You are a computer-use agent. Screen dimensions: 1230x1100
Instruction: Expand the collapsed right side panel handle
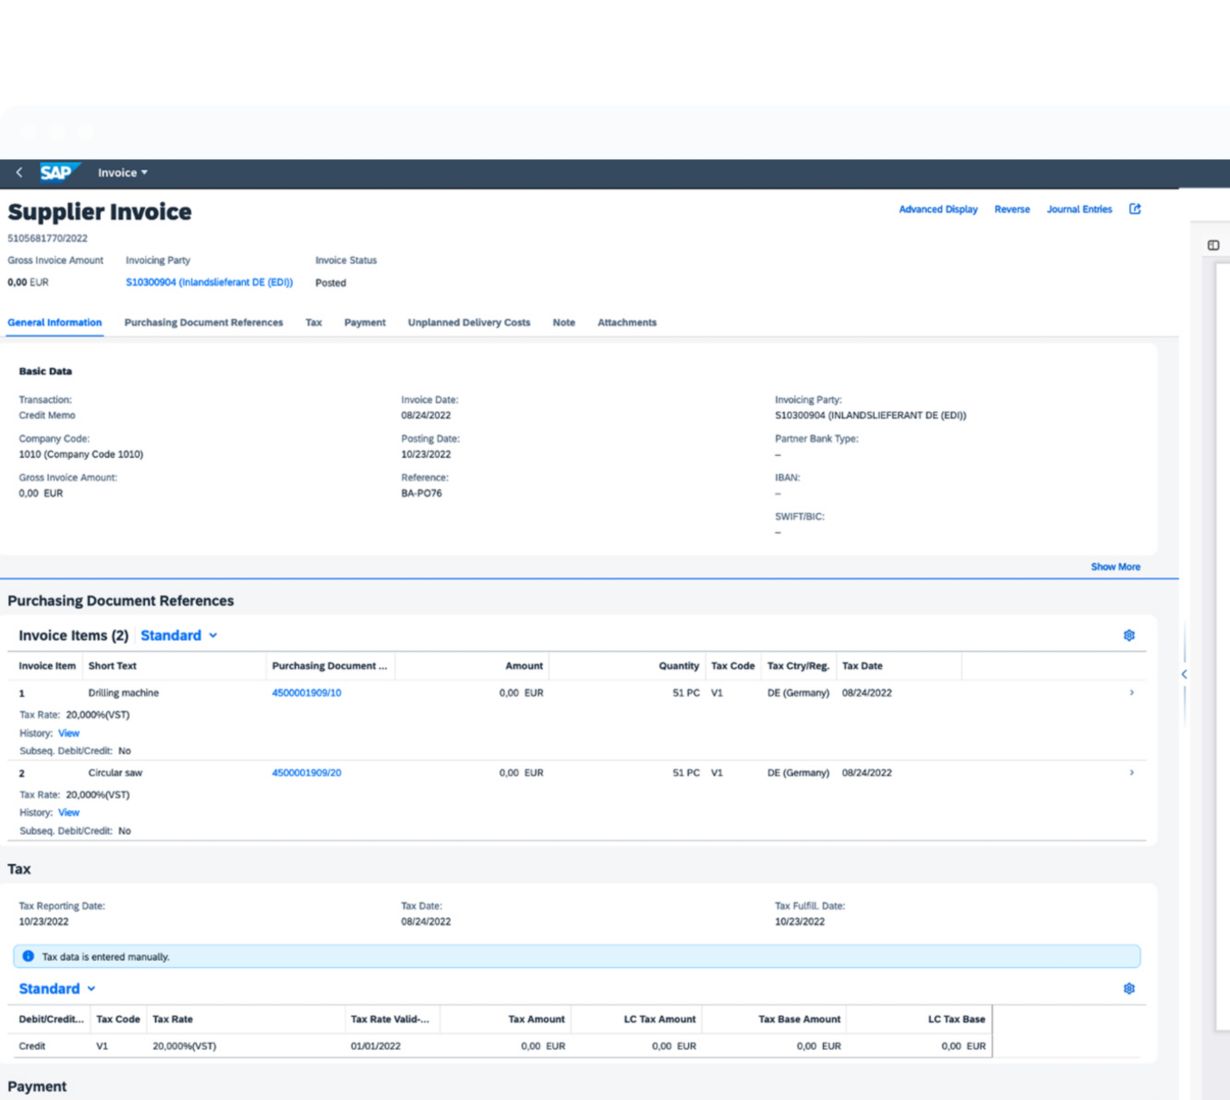tap(1184, 675)
